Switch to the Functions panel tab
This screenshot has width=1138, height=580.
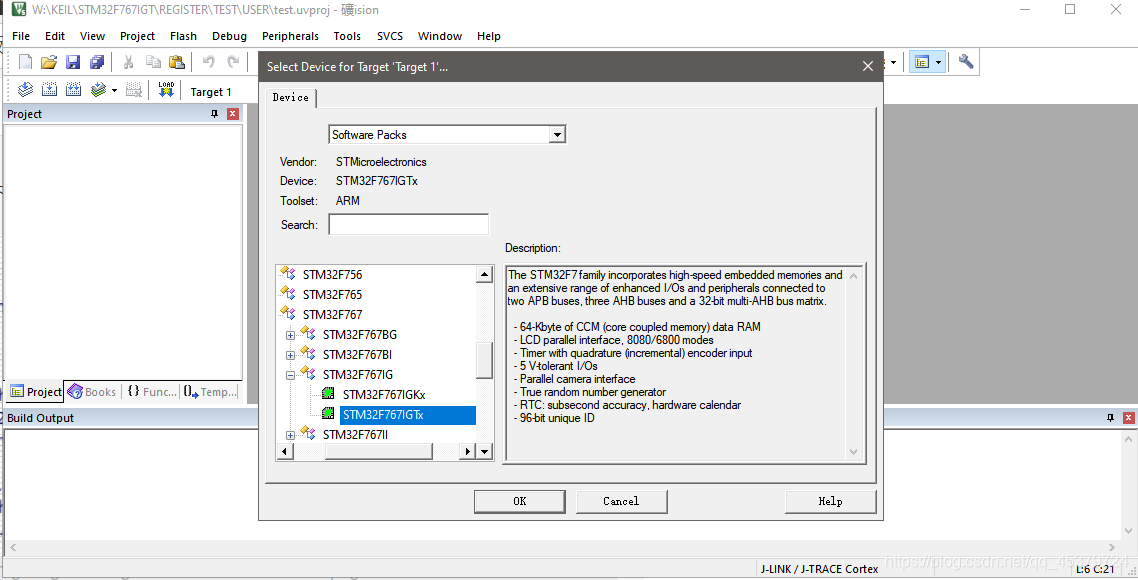[x=152, y=392]
